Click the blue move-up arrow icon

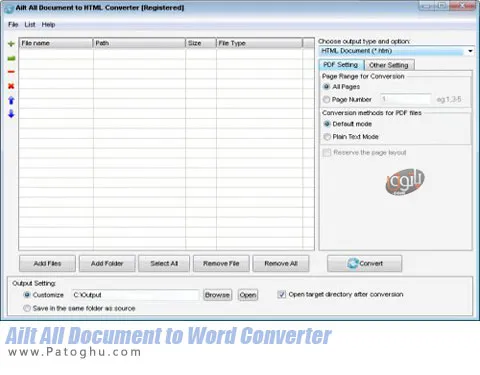tap(11, 100)
